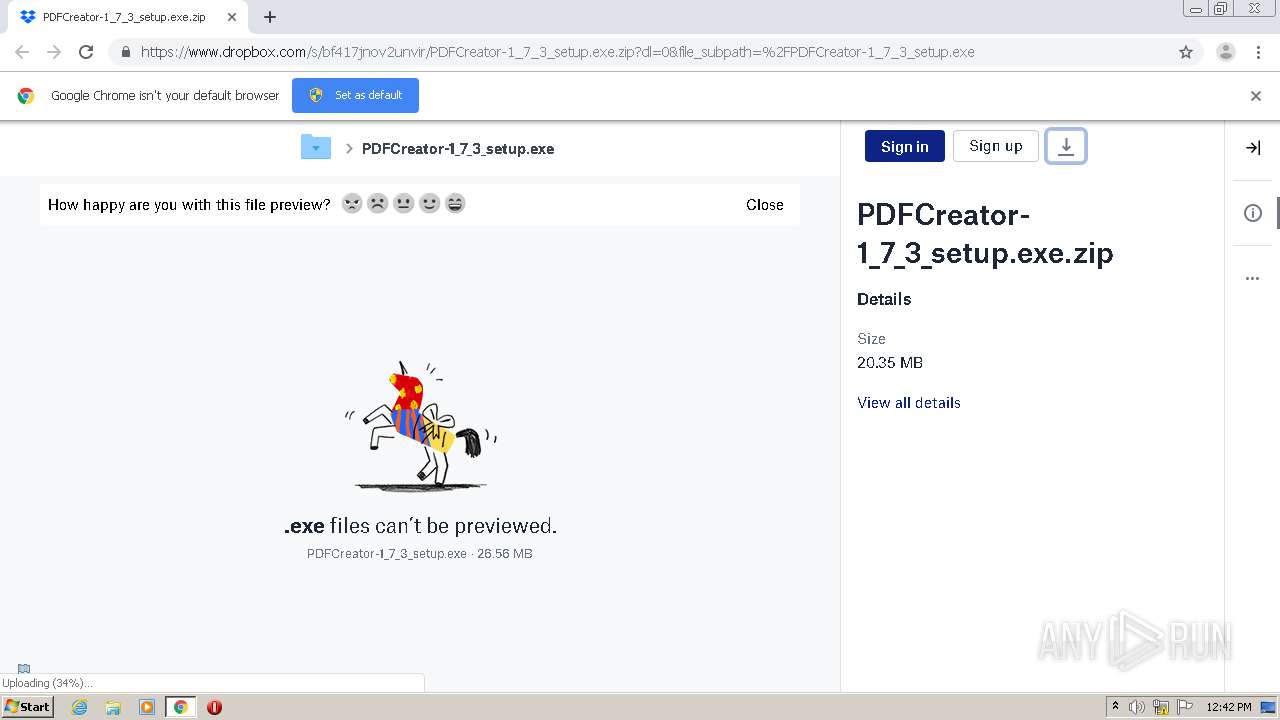Viewport: 1280px width, 720px height.
Task: Close the PDFCreator Dropbox tab
Action: click(232, 17)
